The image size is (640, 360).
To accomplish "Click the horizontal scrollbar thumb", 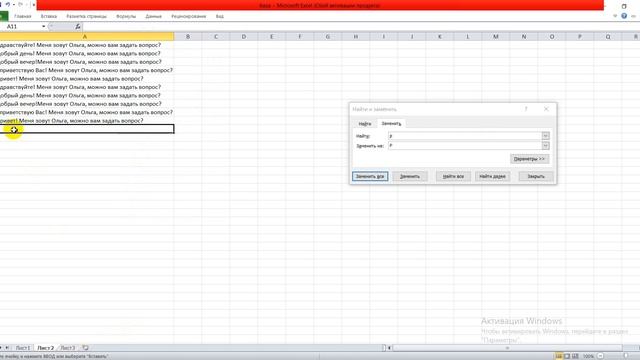I will (x=507, y=348).
